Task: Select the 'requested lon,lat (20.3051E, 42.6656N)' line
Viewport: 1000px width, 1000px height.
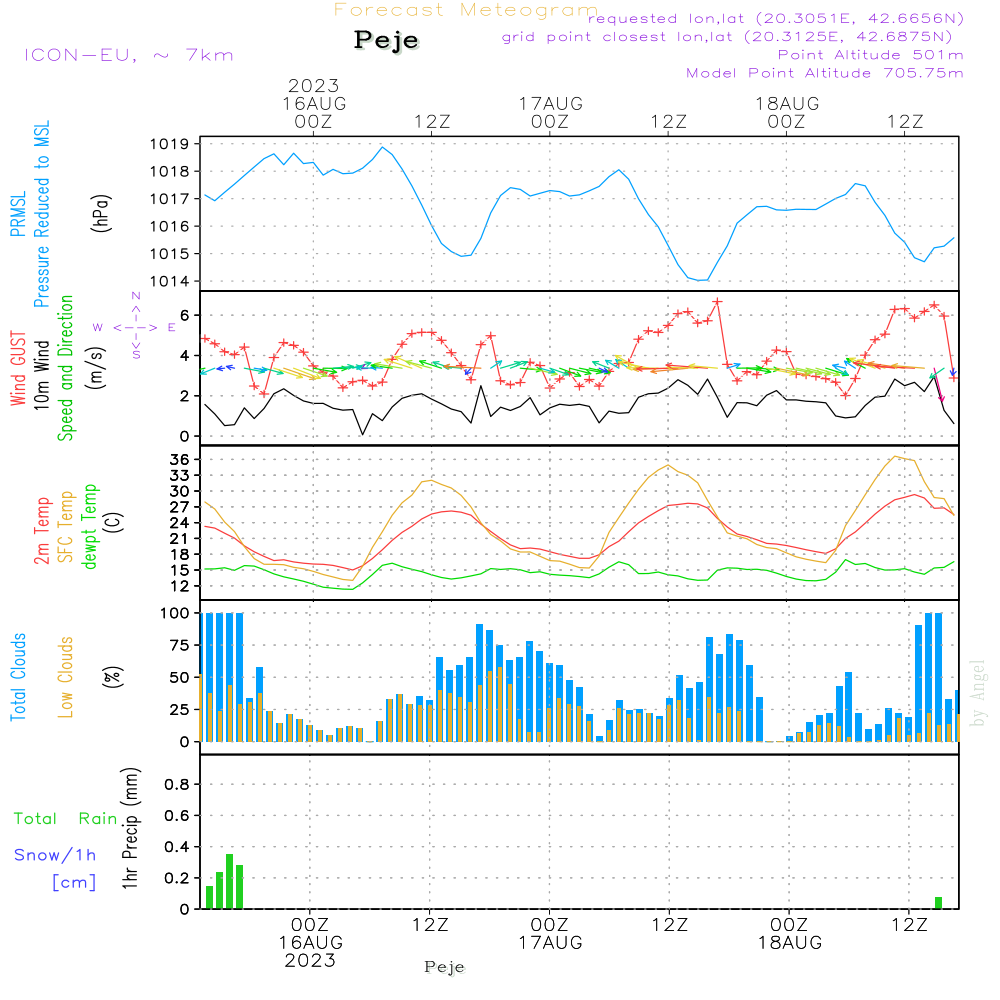Action: [776, 18]
